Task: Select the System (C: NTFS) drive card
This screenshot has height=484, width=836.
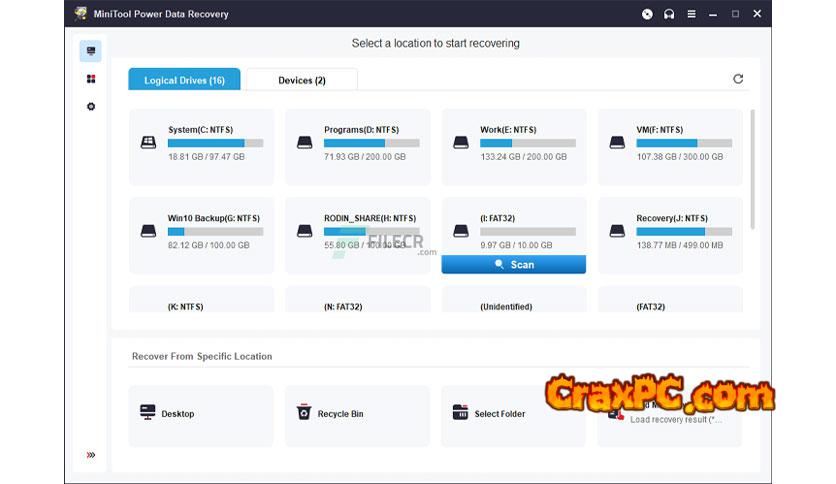Action: click(200, 146)
